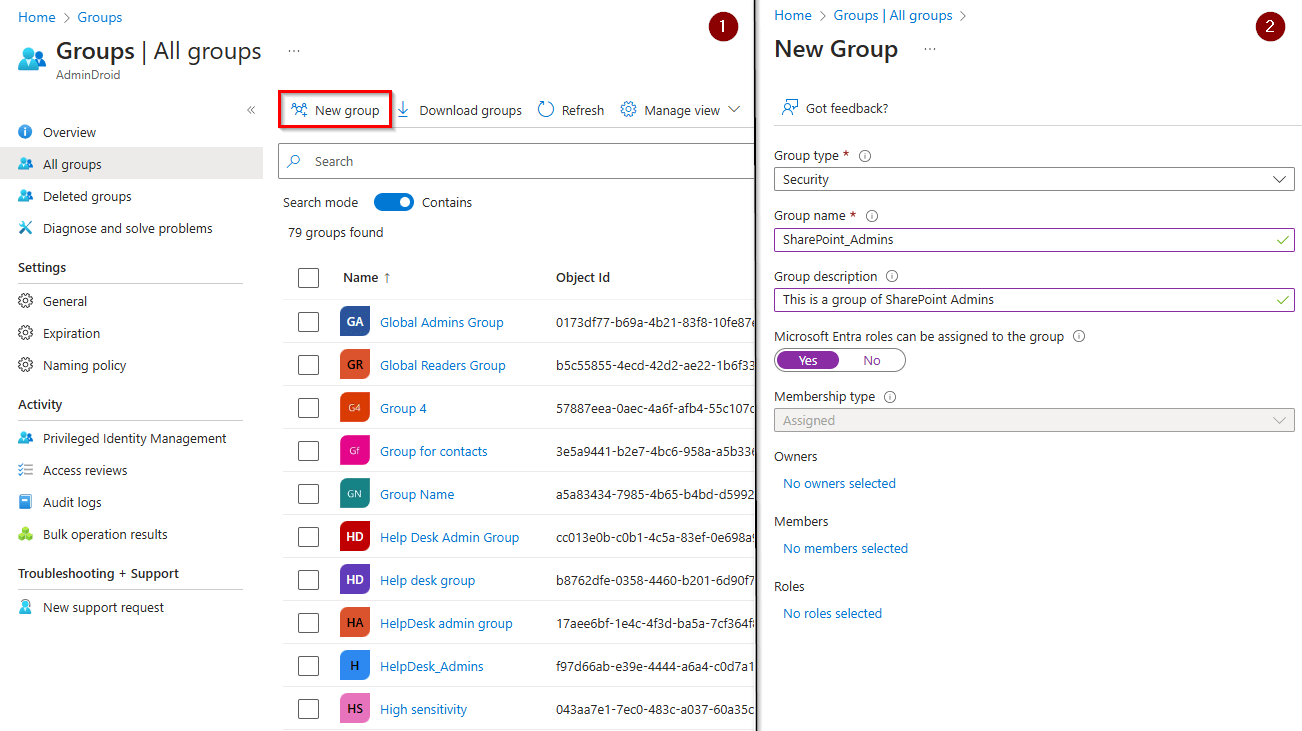This screenshot has height=731, width=1302.
Task: Open Manage view settings gear
Action: 627,109
